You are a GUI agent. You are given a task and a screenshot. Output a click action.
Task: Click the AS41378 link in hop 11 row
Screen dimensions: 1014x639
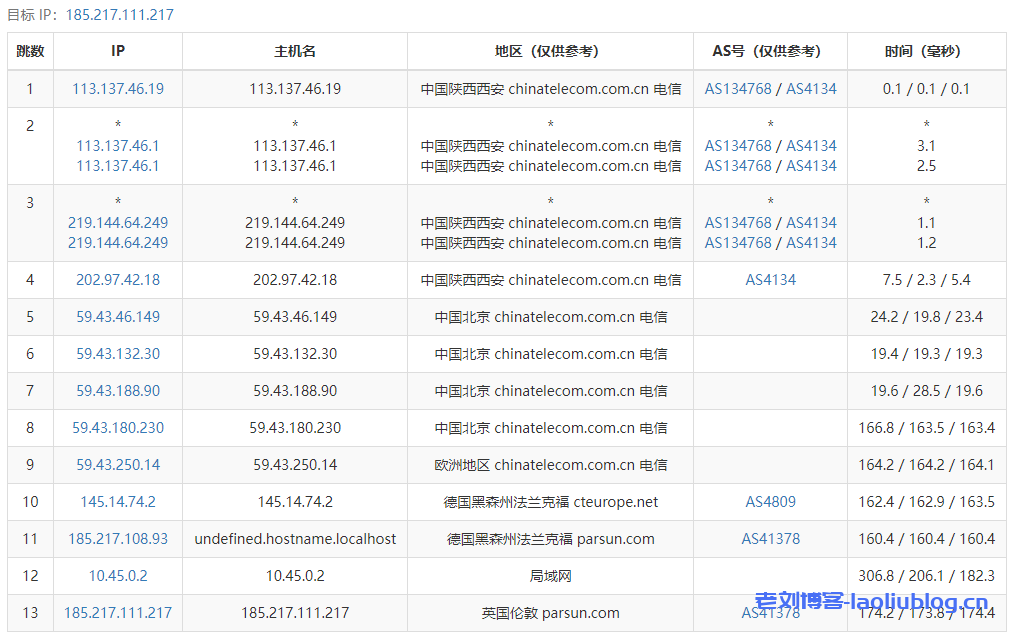click(770, 539)
